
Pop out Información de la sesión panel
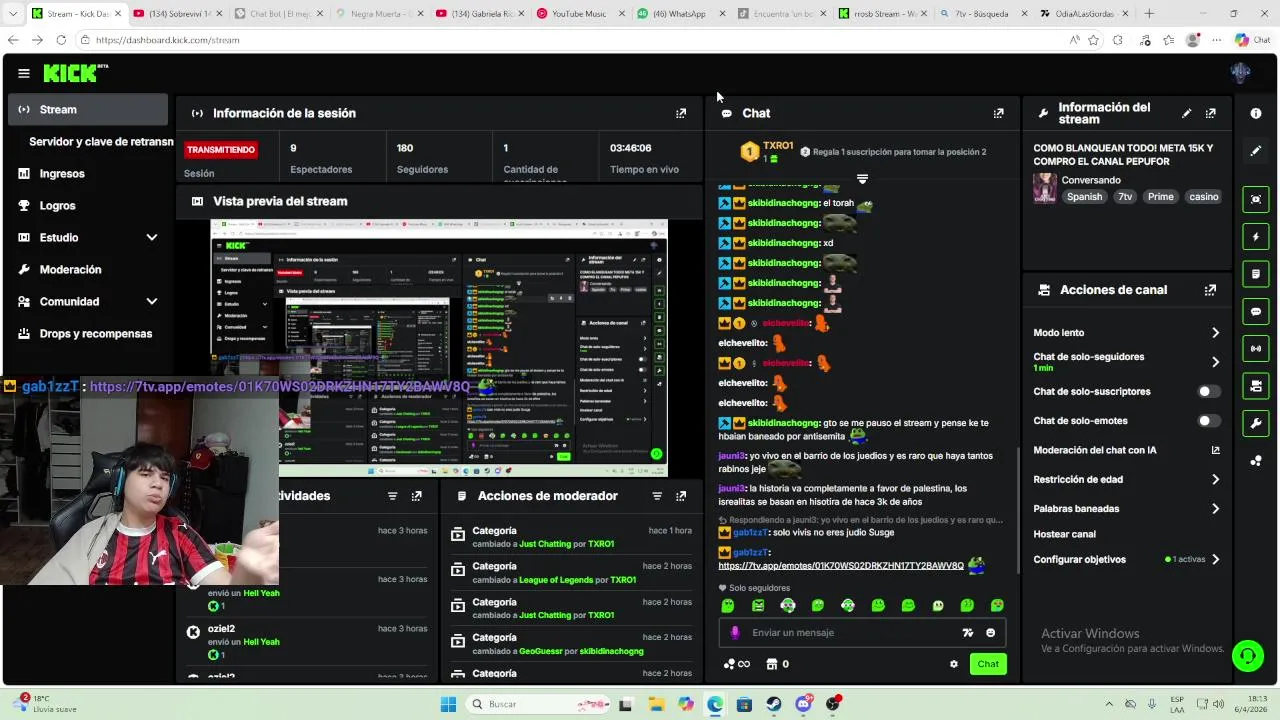[x=681, y=113]
